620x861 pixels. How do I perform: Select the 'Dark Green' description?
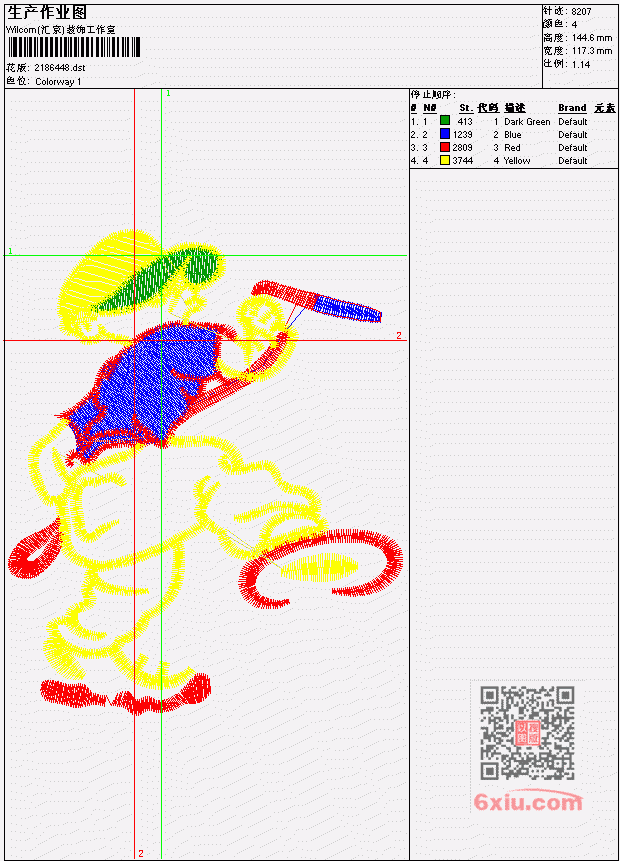coord(527,121)
